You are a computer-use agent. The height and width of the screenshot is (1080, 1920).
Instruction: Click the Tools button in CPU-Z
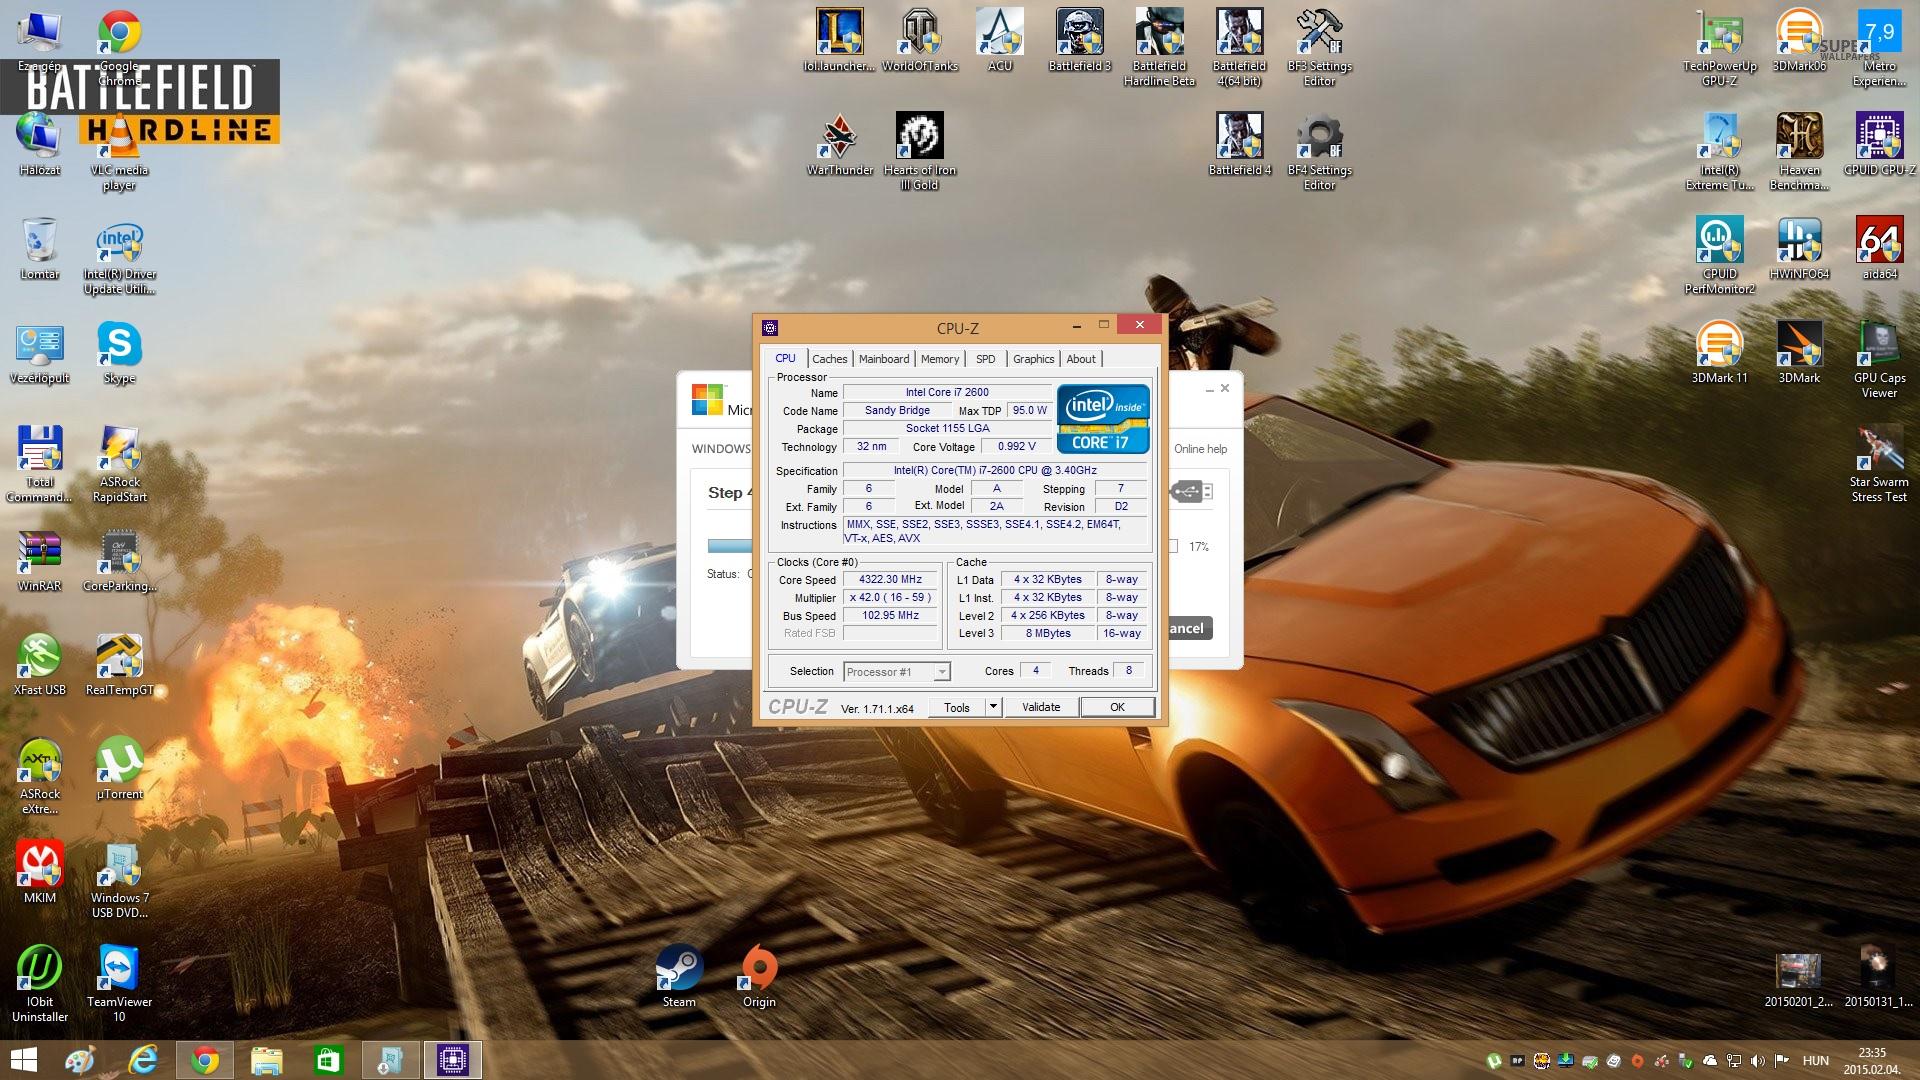pyautogui.click(x=957, y=707)
